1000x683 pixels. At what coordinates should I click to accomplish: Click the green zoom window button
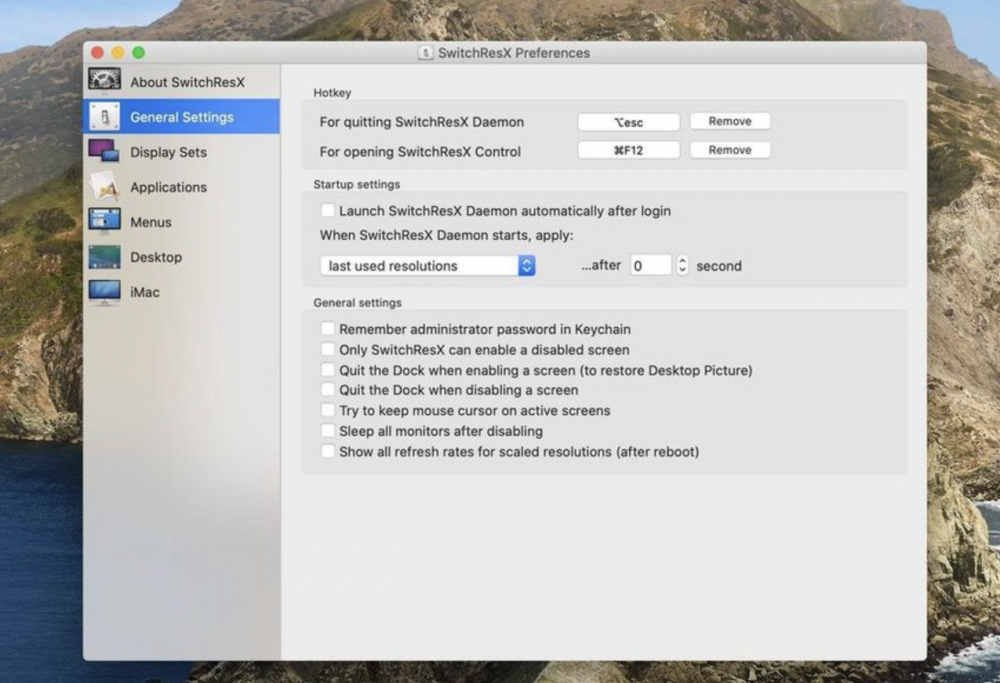coord(138,52)
